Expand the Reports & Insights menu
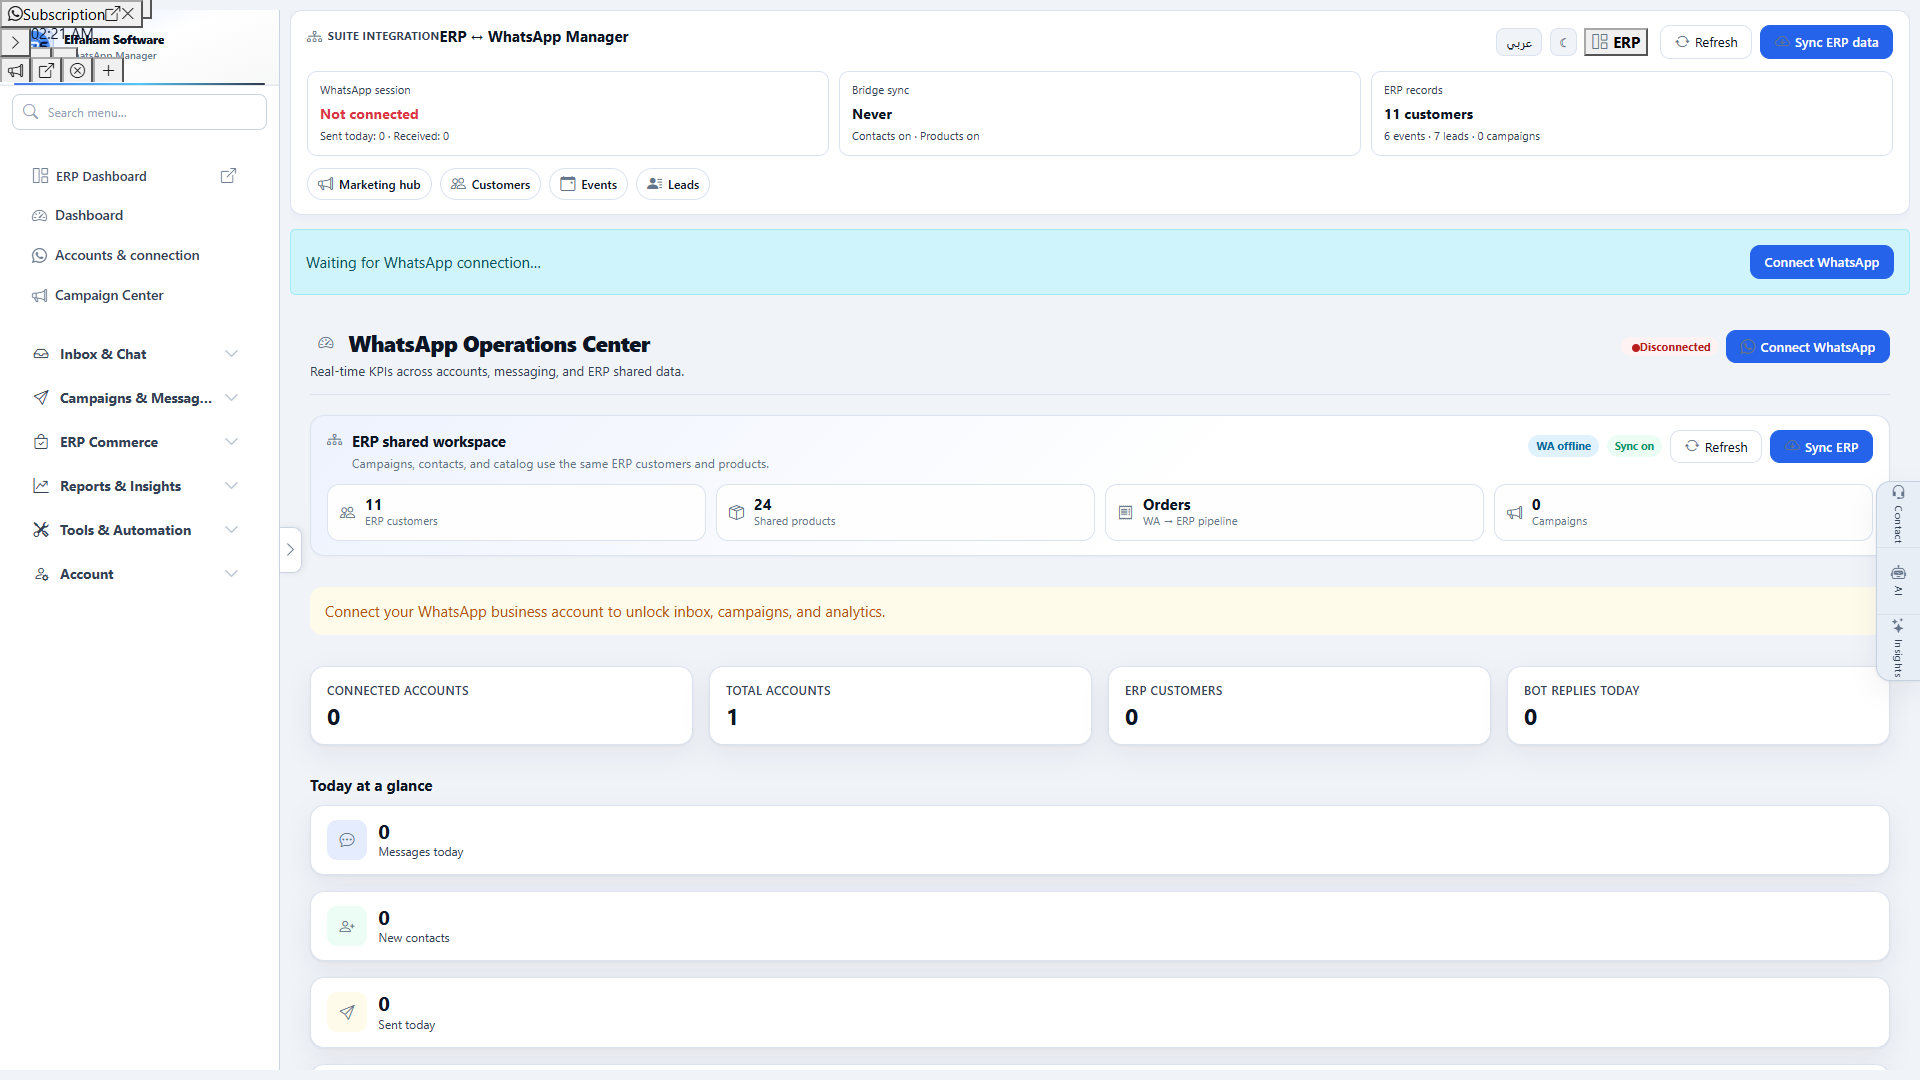Image resolution: width=1920 pixels, height=1080 pixels. pyautogui.click(x=135, y=486)
